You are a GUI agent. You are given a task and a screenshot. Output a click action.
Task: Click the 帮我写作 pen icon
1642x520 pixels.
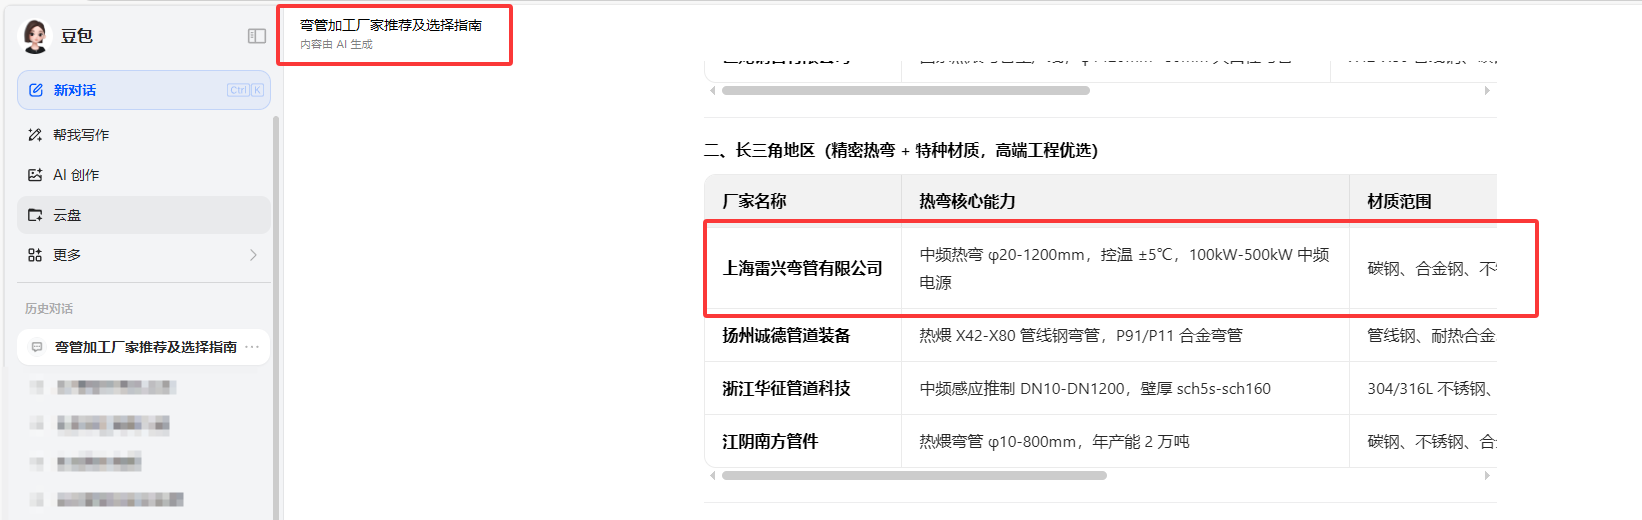tap(35, 135)
